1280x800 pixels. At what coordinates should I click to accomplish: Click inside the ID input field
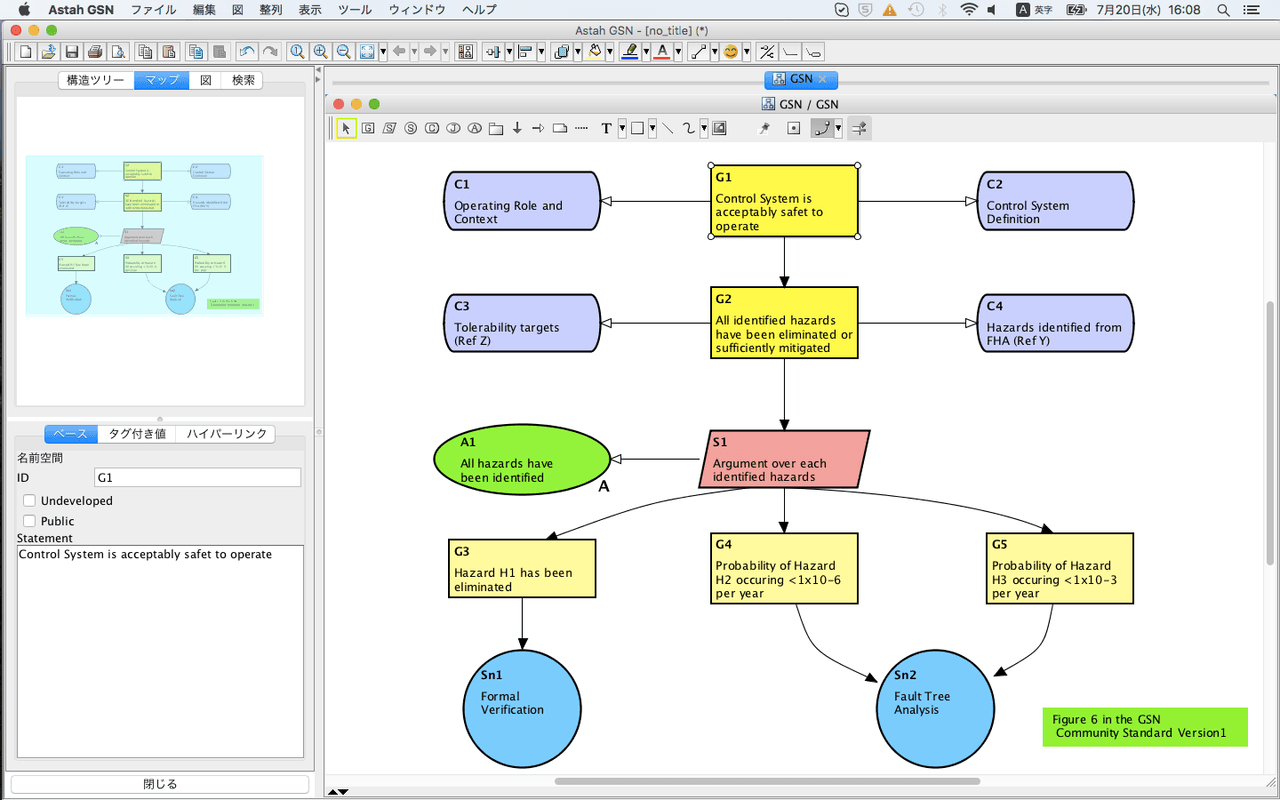tap(197, 478)
